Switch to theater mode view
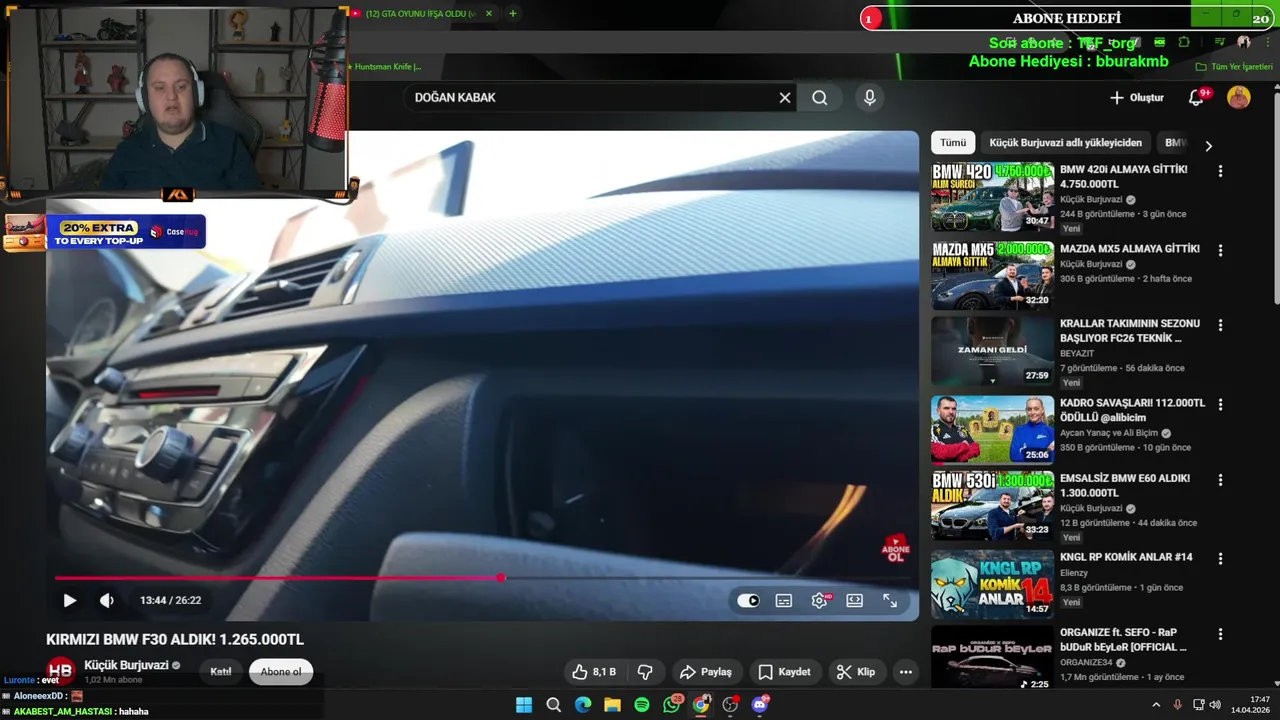 tap(854, 601)
